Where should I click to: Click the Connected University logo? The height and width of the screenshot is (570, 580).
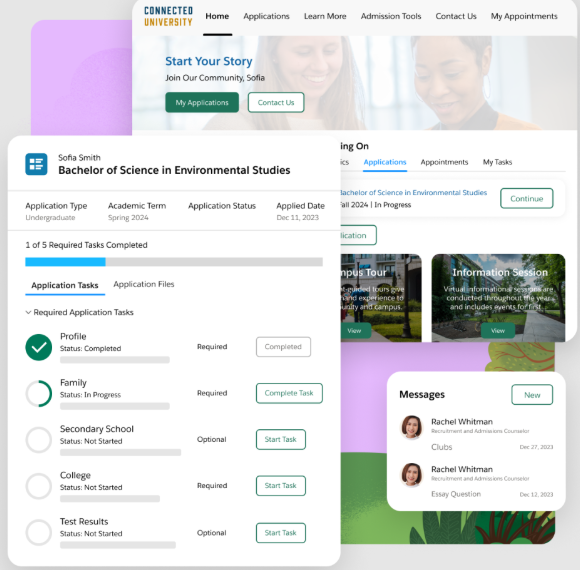tap(168, 16)
